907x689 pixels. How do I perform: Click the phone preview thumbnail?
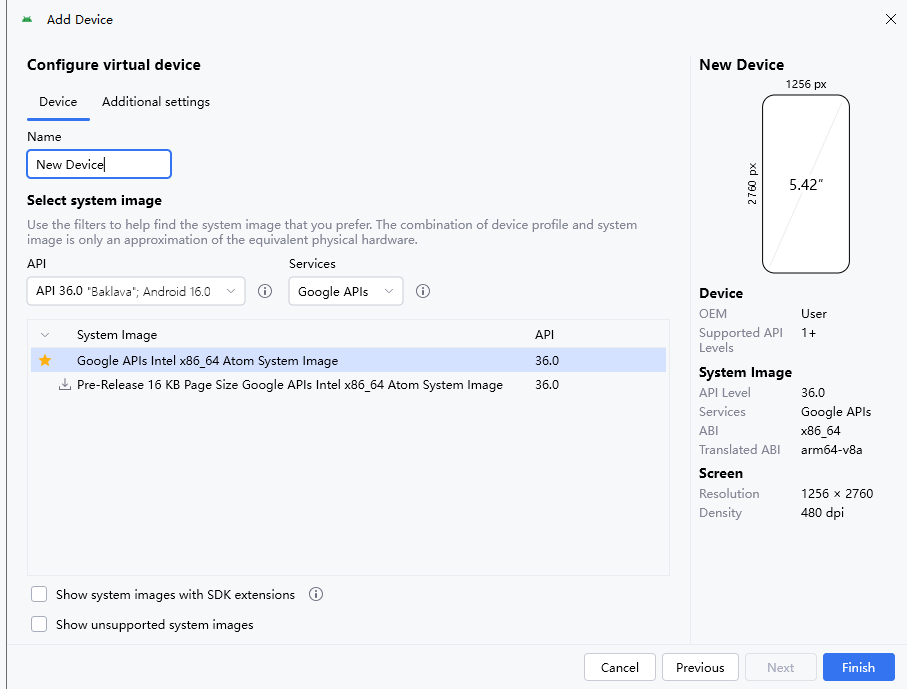click(x=806, y=184)
